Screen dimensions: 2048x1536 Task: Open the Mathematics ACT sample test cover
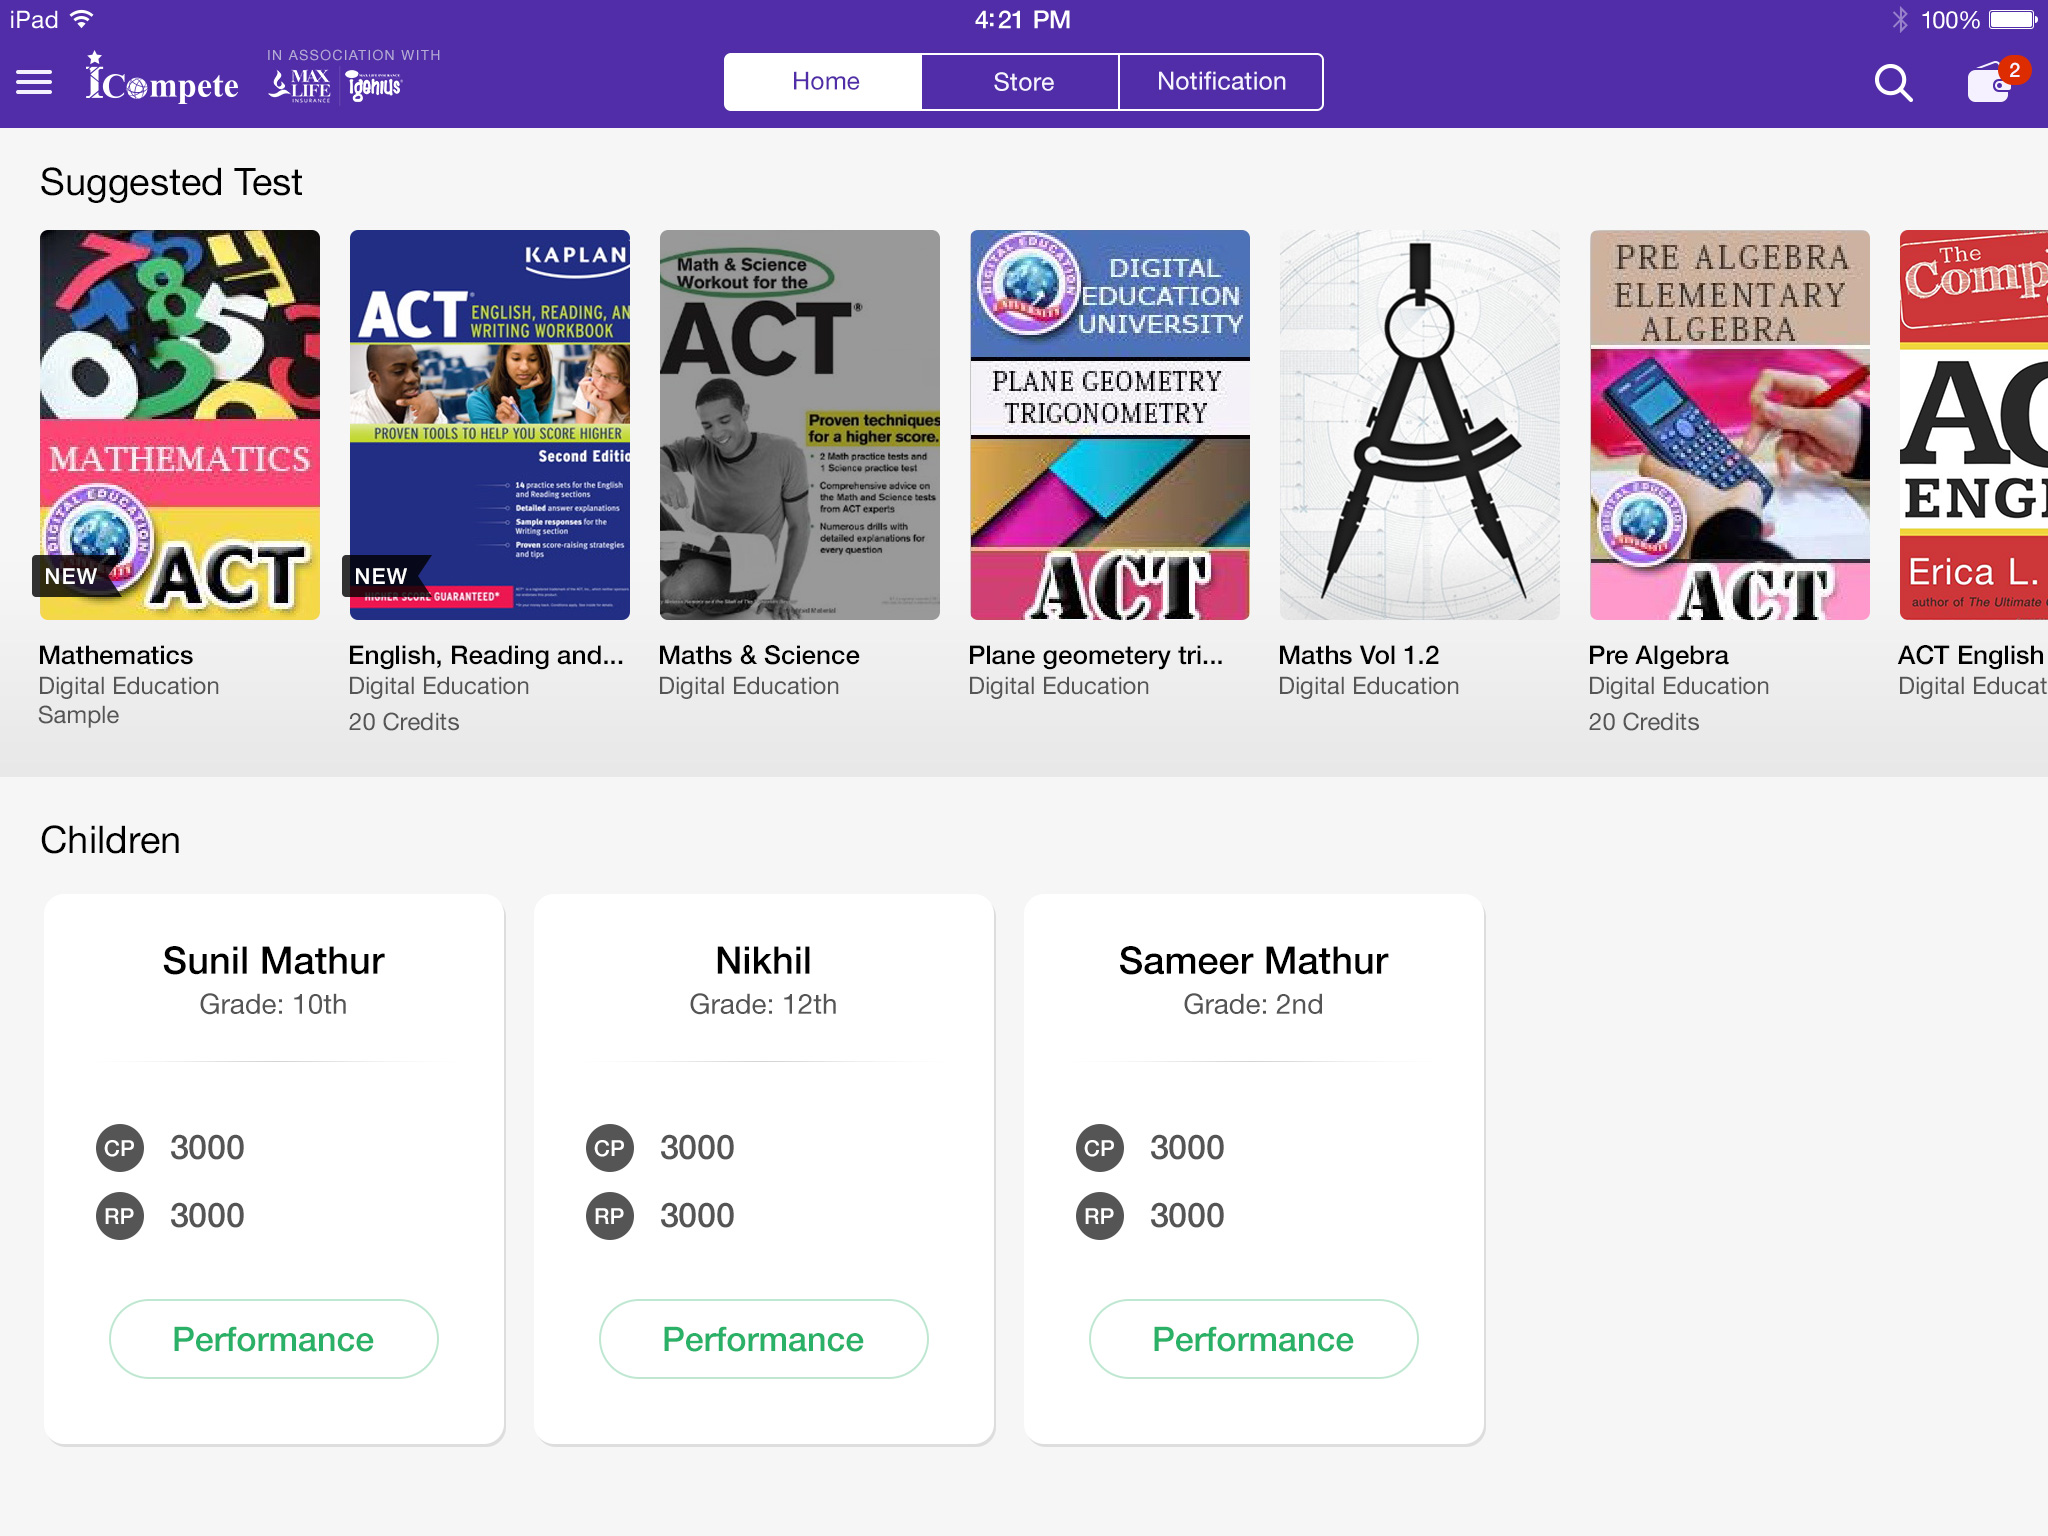pyautogui.click(x=180, y=425)
